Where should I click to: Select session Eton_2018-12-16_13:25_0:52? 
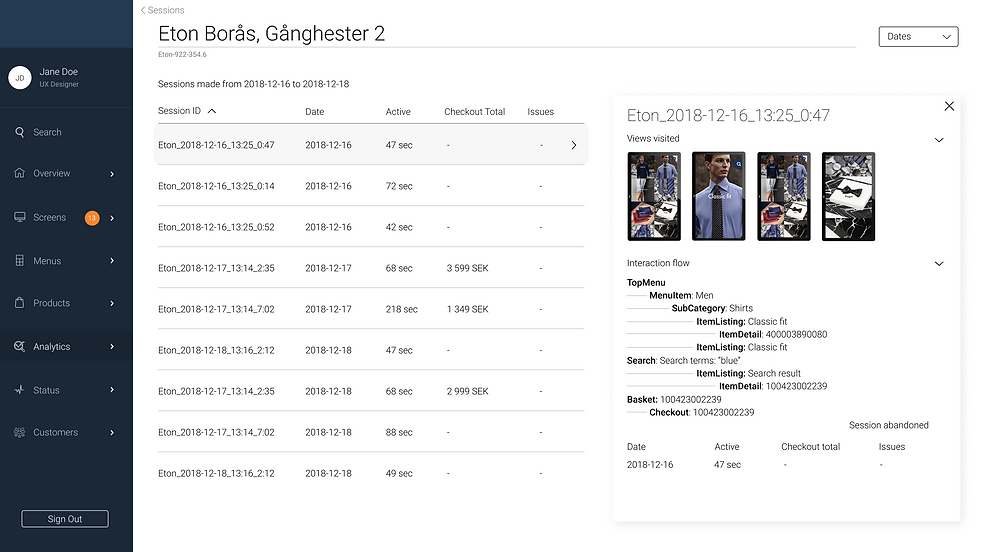click(x=371, y=227)
